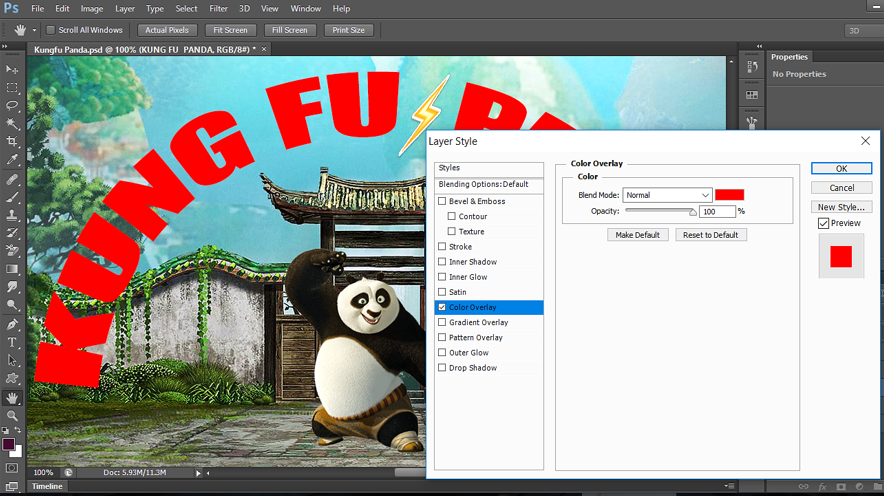Open the Edit menu
This screenshot has height=496, width=884.
62,8
